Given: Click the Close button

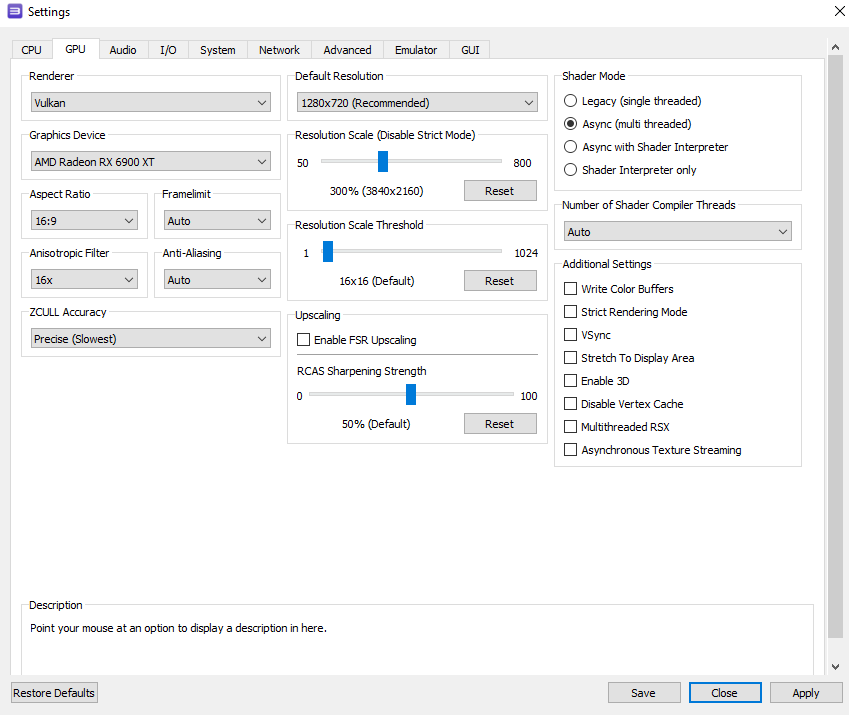Looking at the screenshot, I should [725, 693].
